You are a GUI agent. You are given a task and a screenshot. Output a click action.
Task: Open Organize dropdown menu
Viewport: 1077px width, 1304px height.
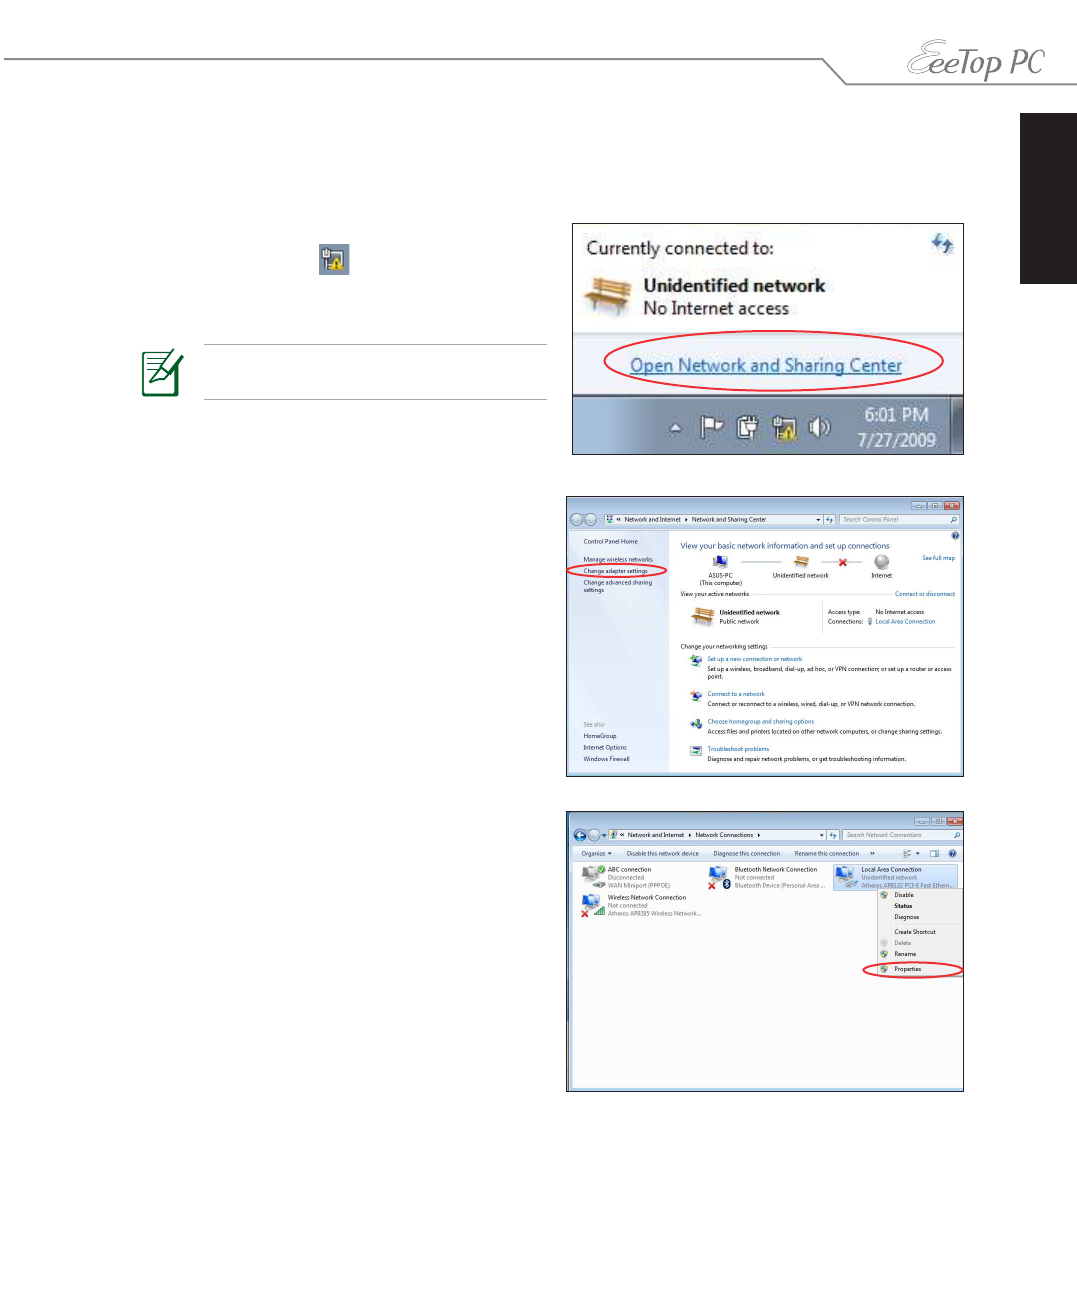pyautogui.click(x=596, y=854)
